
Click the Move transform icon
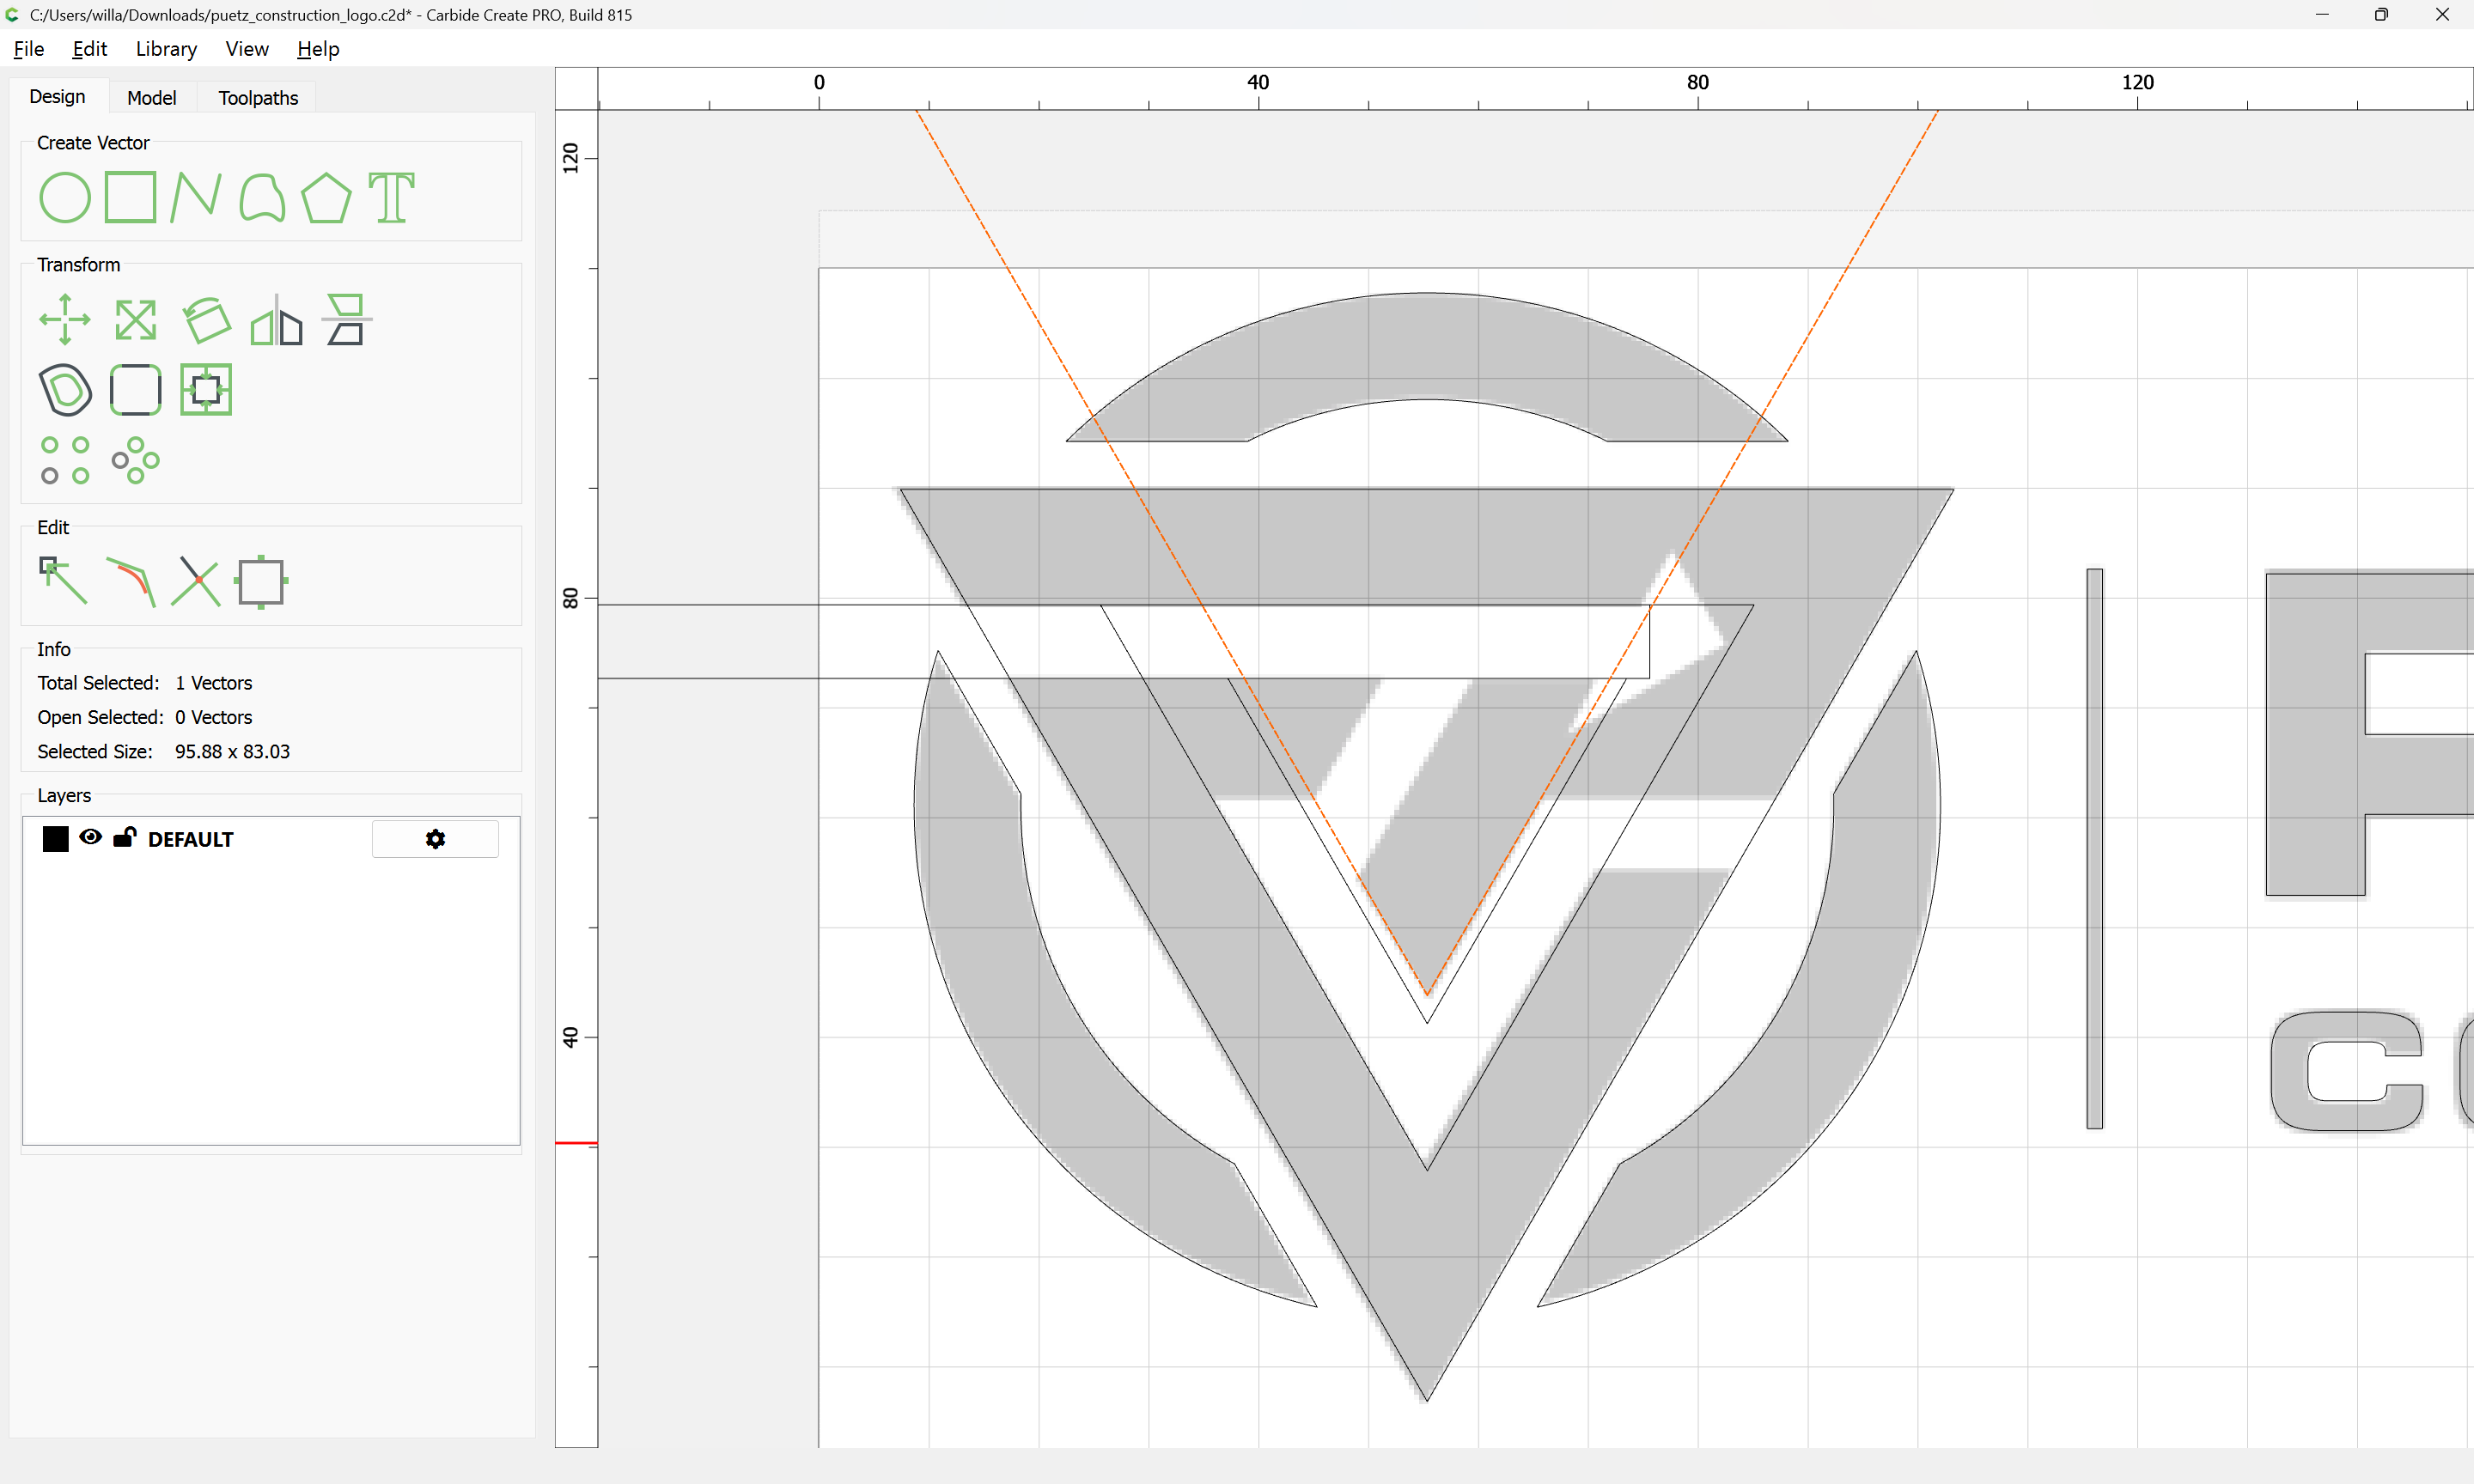pos(65,320)
